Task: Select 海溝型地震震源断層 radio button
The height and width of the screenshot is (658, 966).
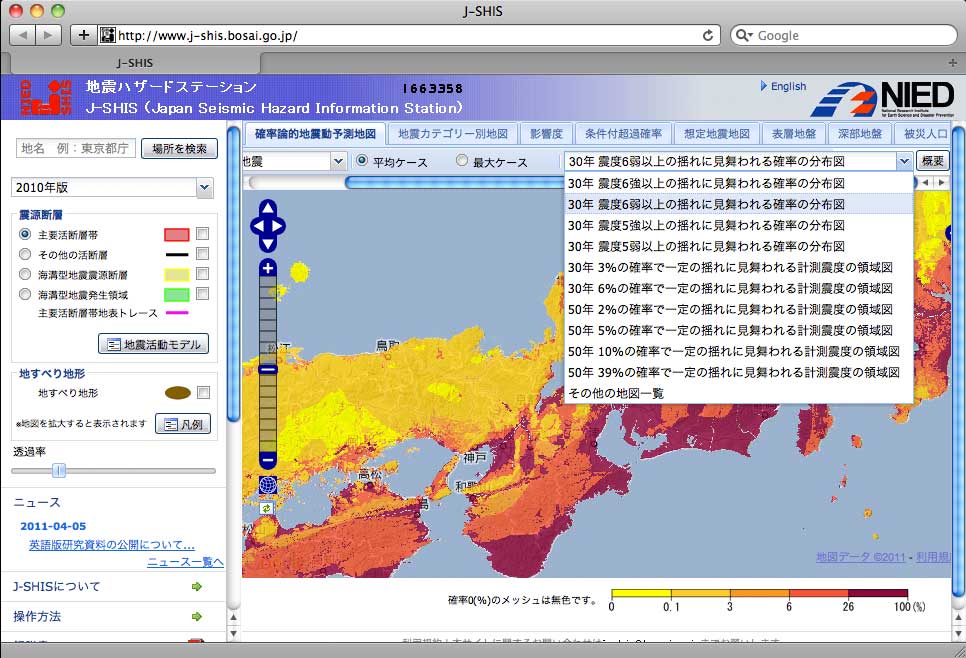Action: pos(25,274)
